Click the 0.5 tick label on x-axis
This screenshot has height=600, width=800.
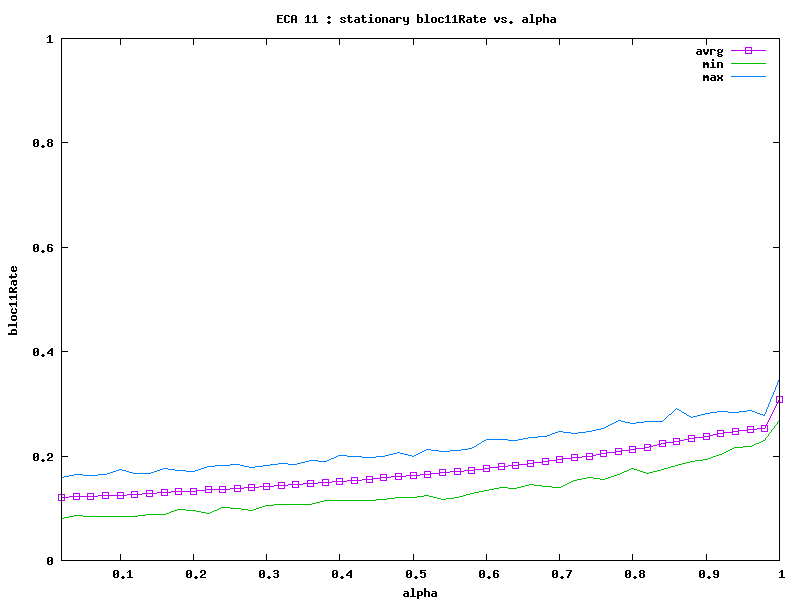pos(414,575)
